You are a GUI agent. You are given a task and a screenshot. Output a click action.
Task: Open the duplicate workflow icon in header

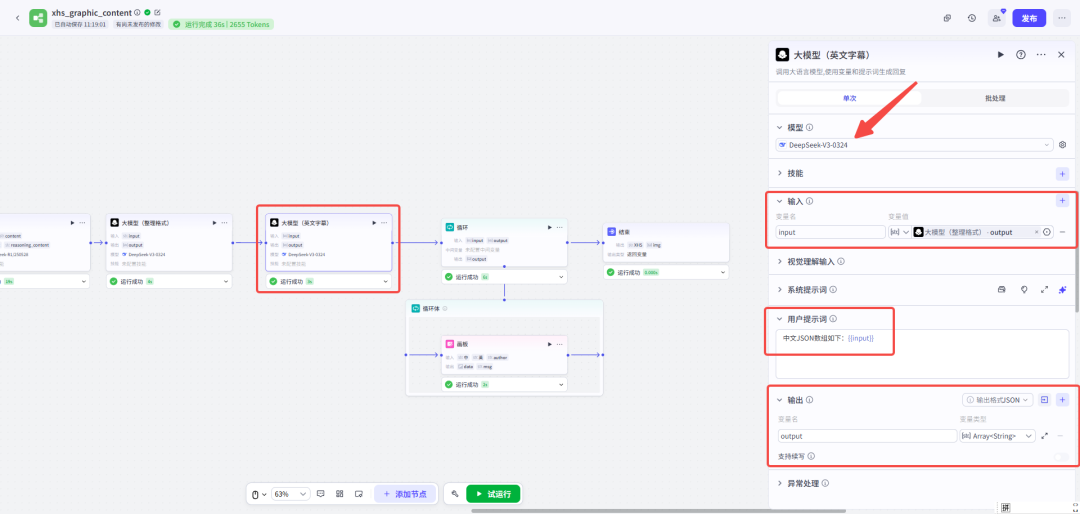pos(948,19)
